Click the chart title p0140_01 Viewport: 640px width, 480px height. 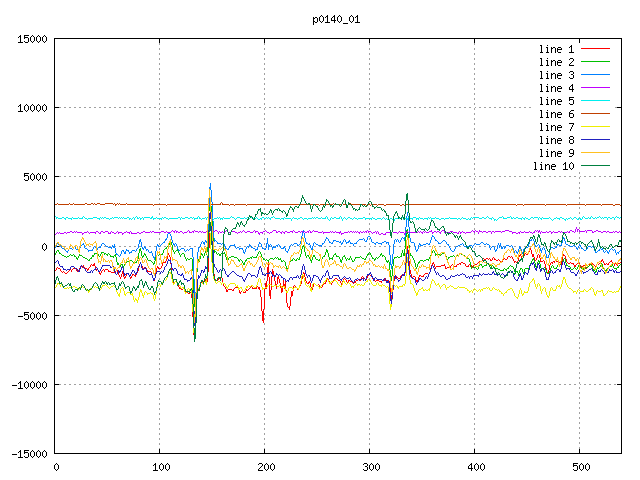(x=336, y=19)
